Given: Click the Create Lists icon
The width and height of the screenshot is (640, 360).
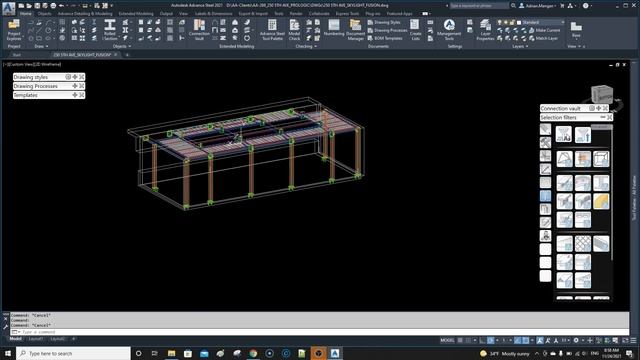Looking at the screenshot, I should tap(415, 29).
